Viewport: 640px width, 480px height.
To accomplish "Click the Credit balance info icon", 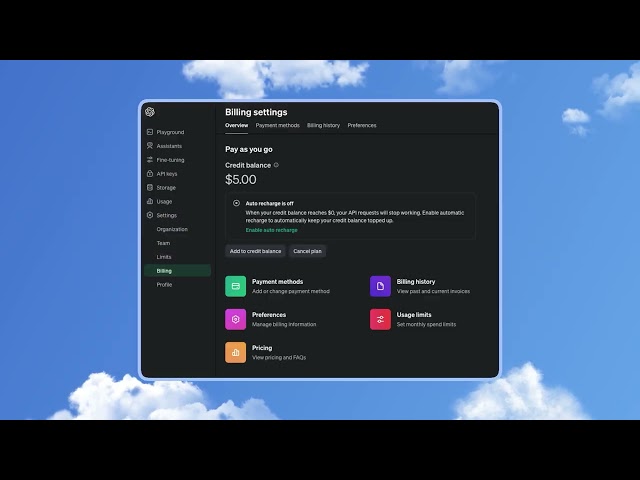I will [x=276, y=165].
